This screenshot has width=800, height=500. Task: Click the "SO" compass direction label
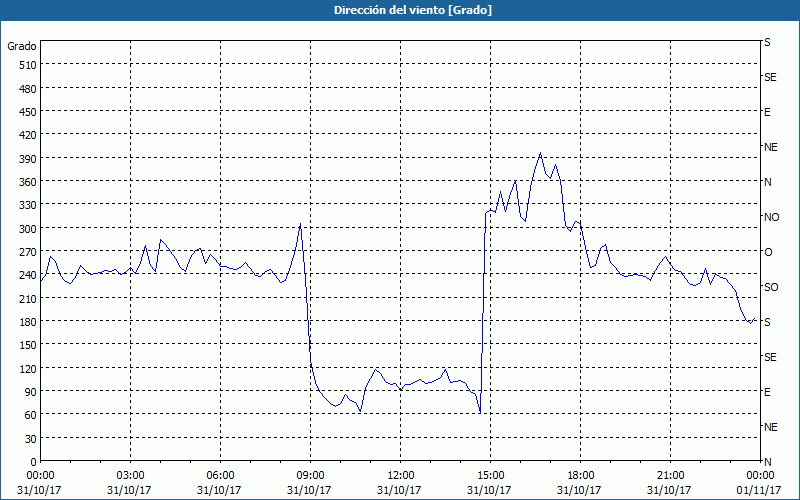coord(771,287)
